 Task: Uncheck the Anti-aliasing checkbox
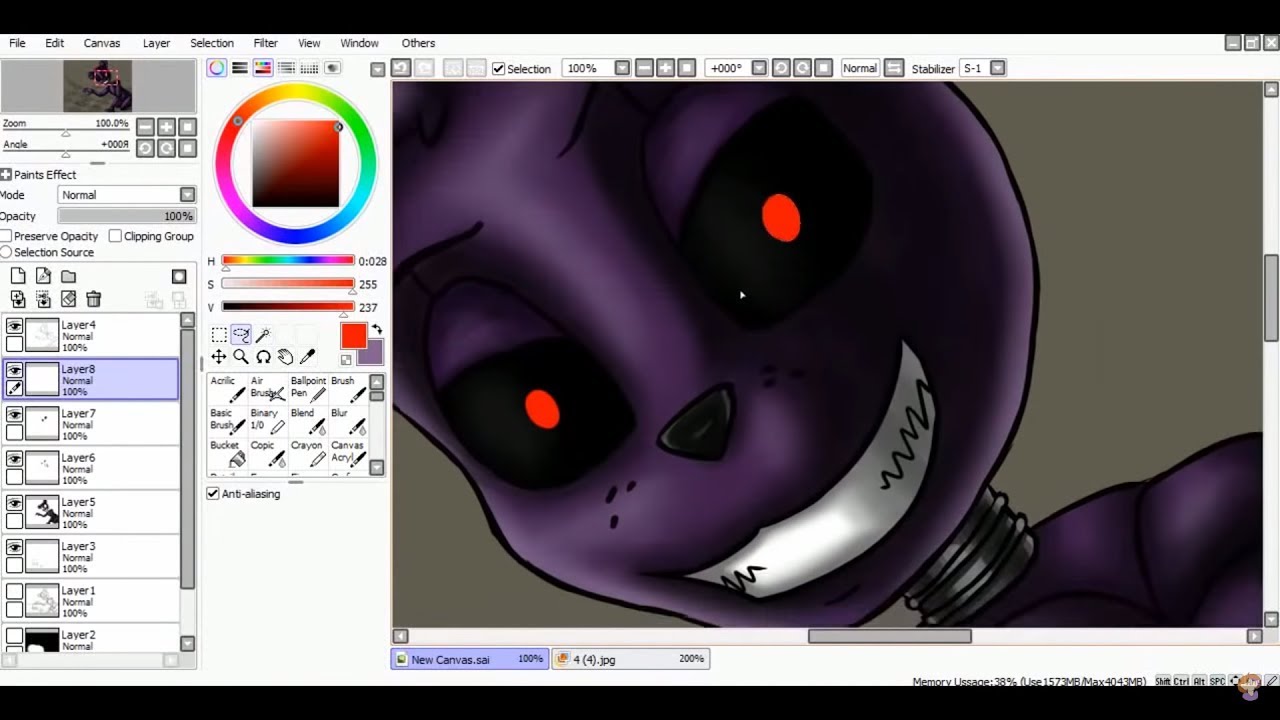click(213, 494)
